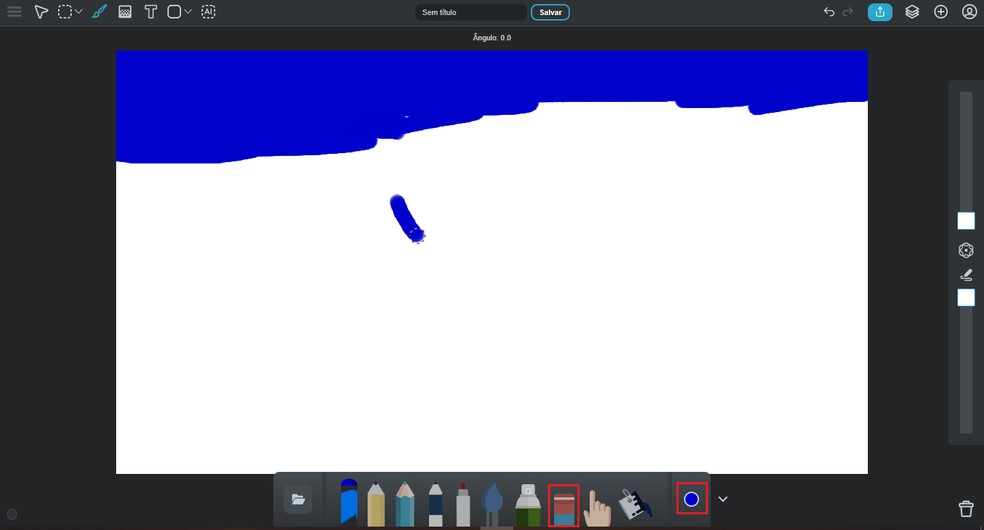The height and width of the screenshot is (530, 984).
Task: Open the brush library folder
Action: coord(298,499)
